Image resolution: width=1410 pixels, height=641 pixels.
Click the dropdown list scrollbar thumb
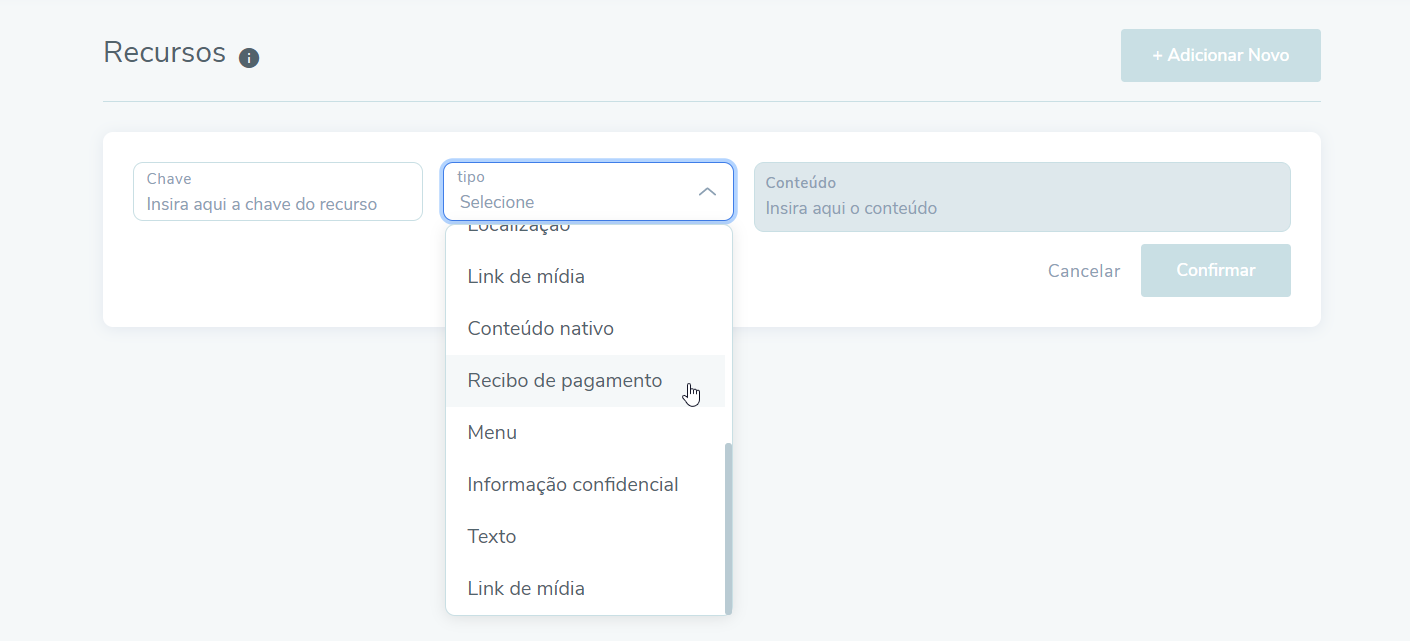click(x=728, y=527)
